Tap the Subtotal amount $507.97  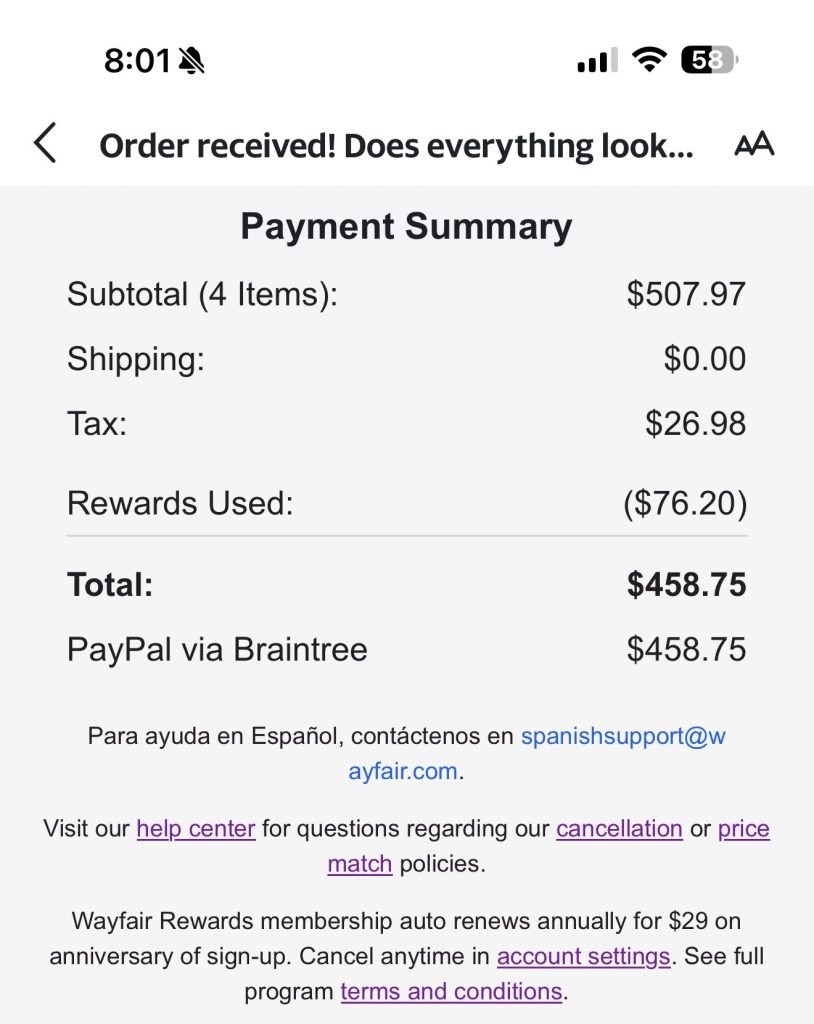coord(686,294)
